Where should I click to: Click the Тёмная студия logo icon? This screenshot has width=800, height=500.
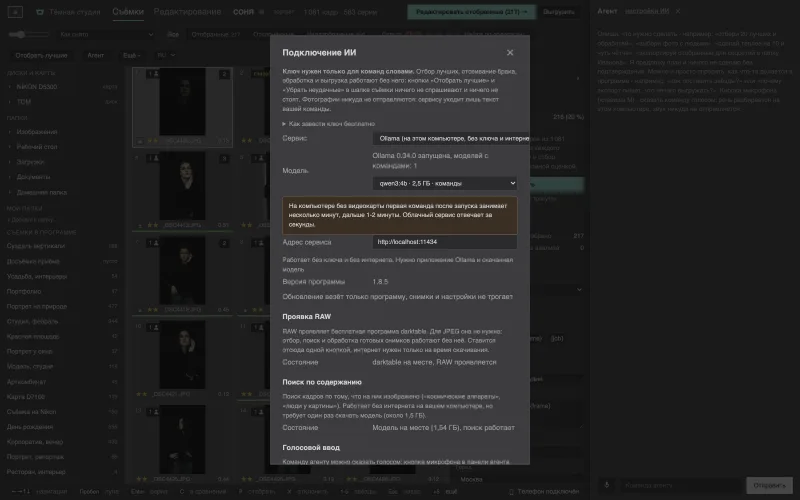coord(40,12)
